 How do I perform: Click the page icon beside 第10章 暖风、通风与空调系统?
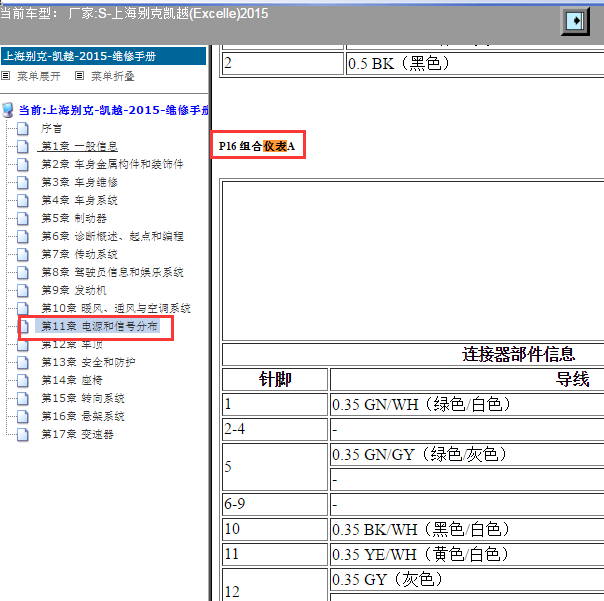(x=23, y=308)
